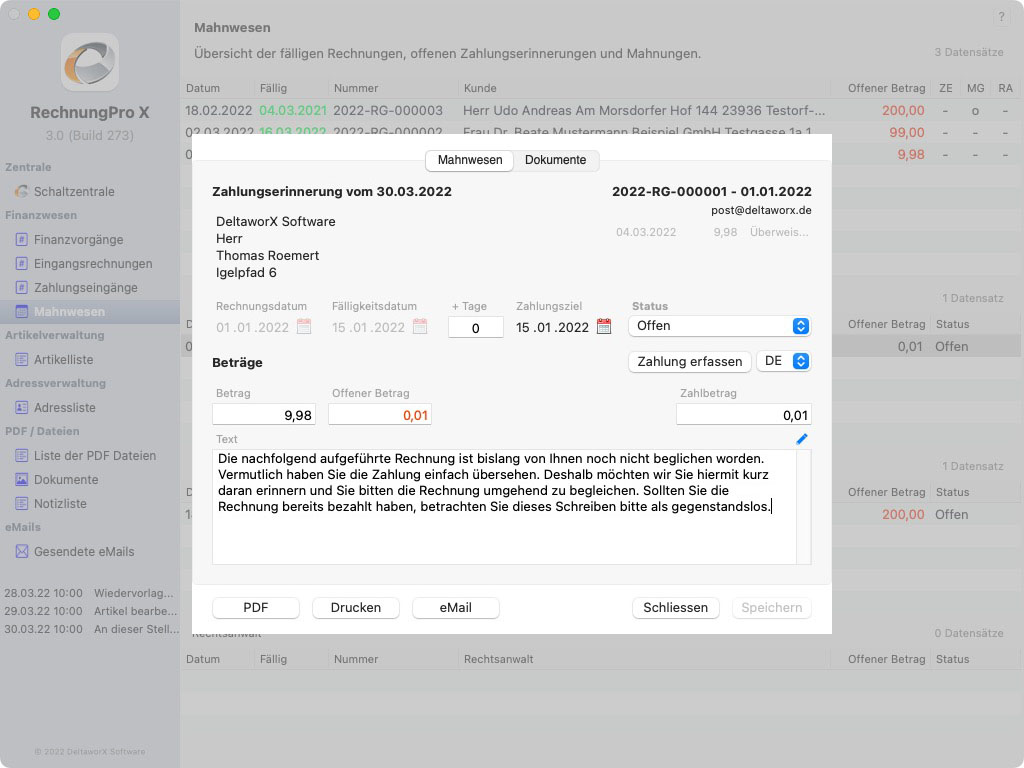Open the DE language dropdown

coord(783,361)
